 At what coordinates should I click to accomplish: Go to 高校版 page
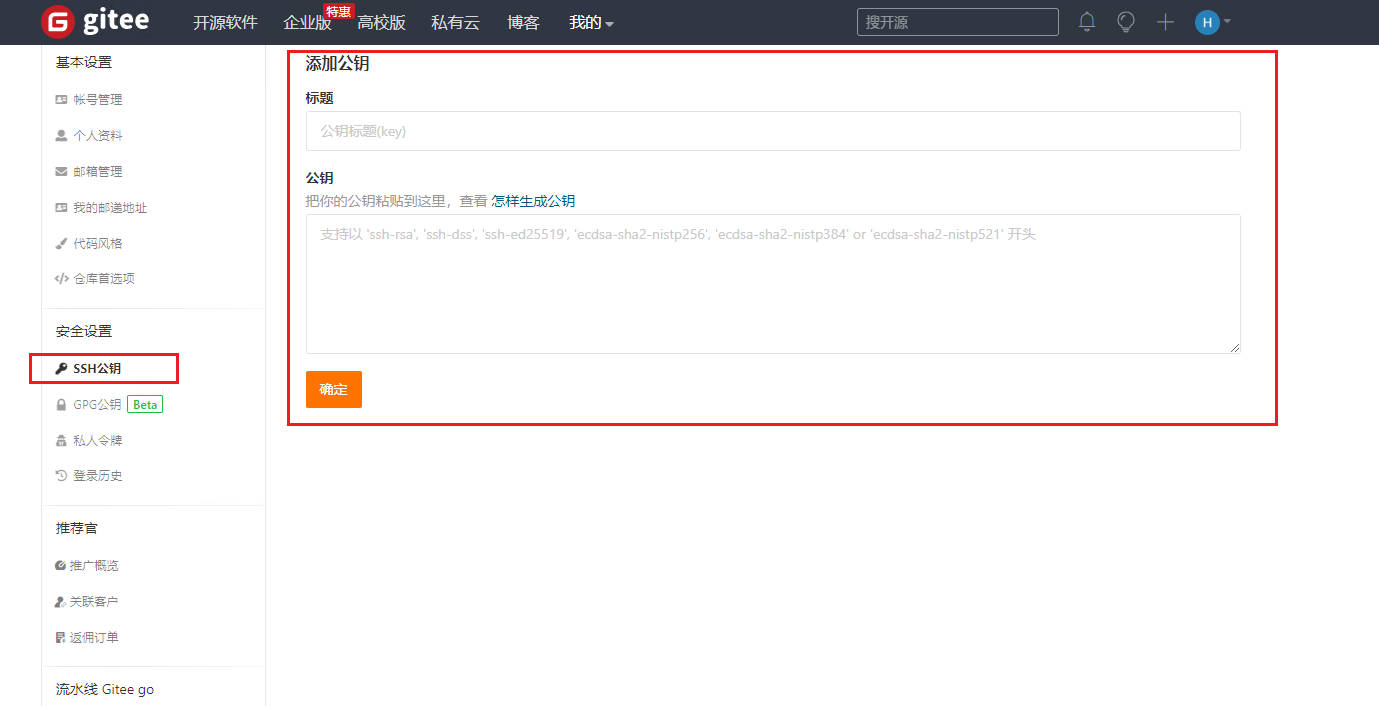coord(381,22)
